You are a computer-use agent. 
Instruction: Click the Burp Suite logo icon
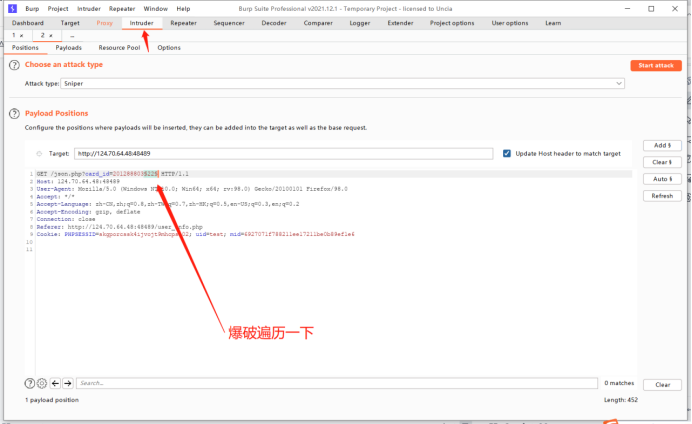point(12,8)
